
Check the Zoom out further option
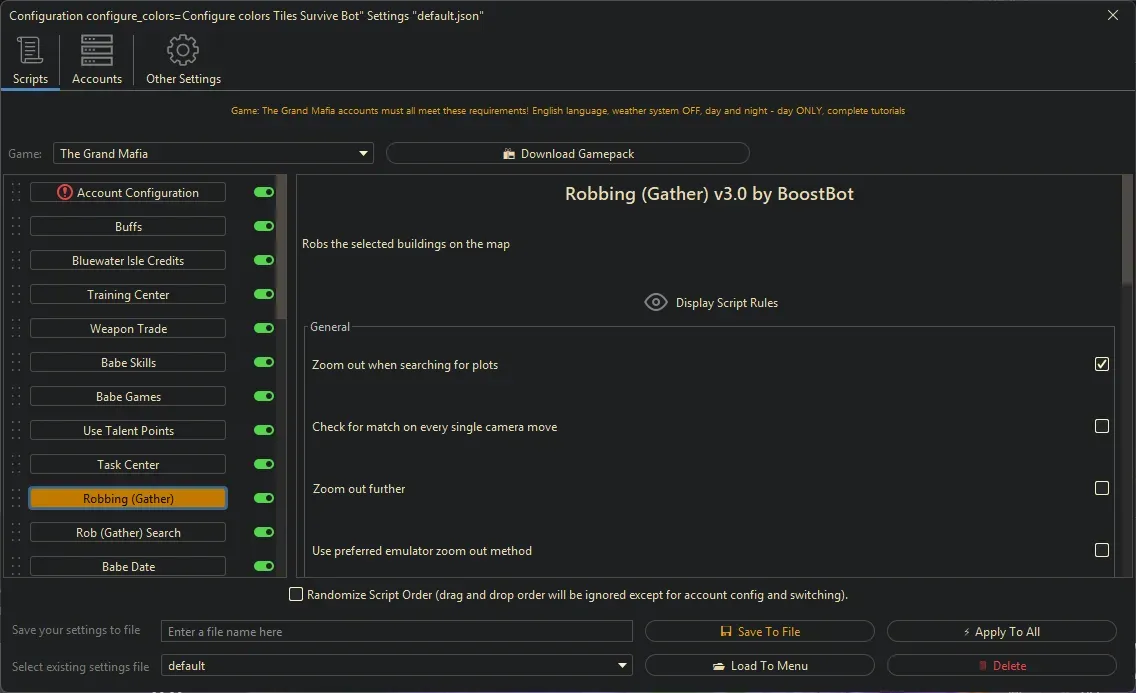pyautogui.click(x=1101, y=489)
